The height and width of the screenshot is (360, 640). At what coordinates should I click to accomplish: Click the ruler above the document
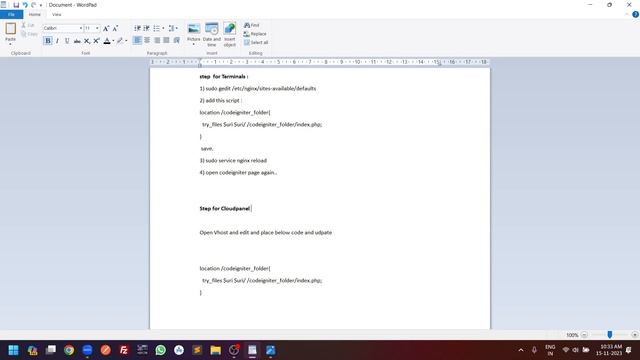point(320,62)
